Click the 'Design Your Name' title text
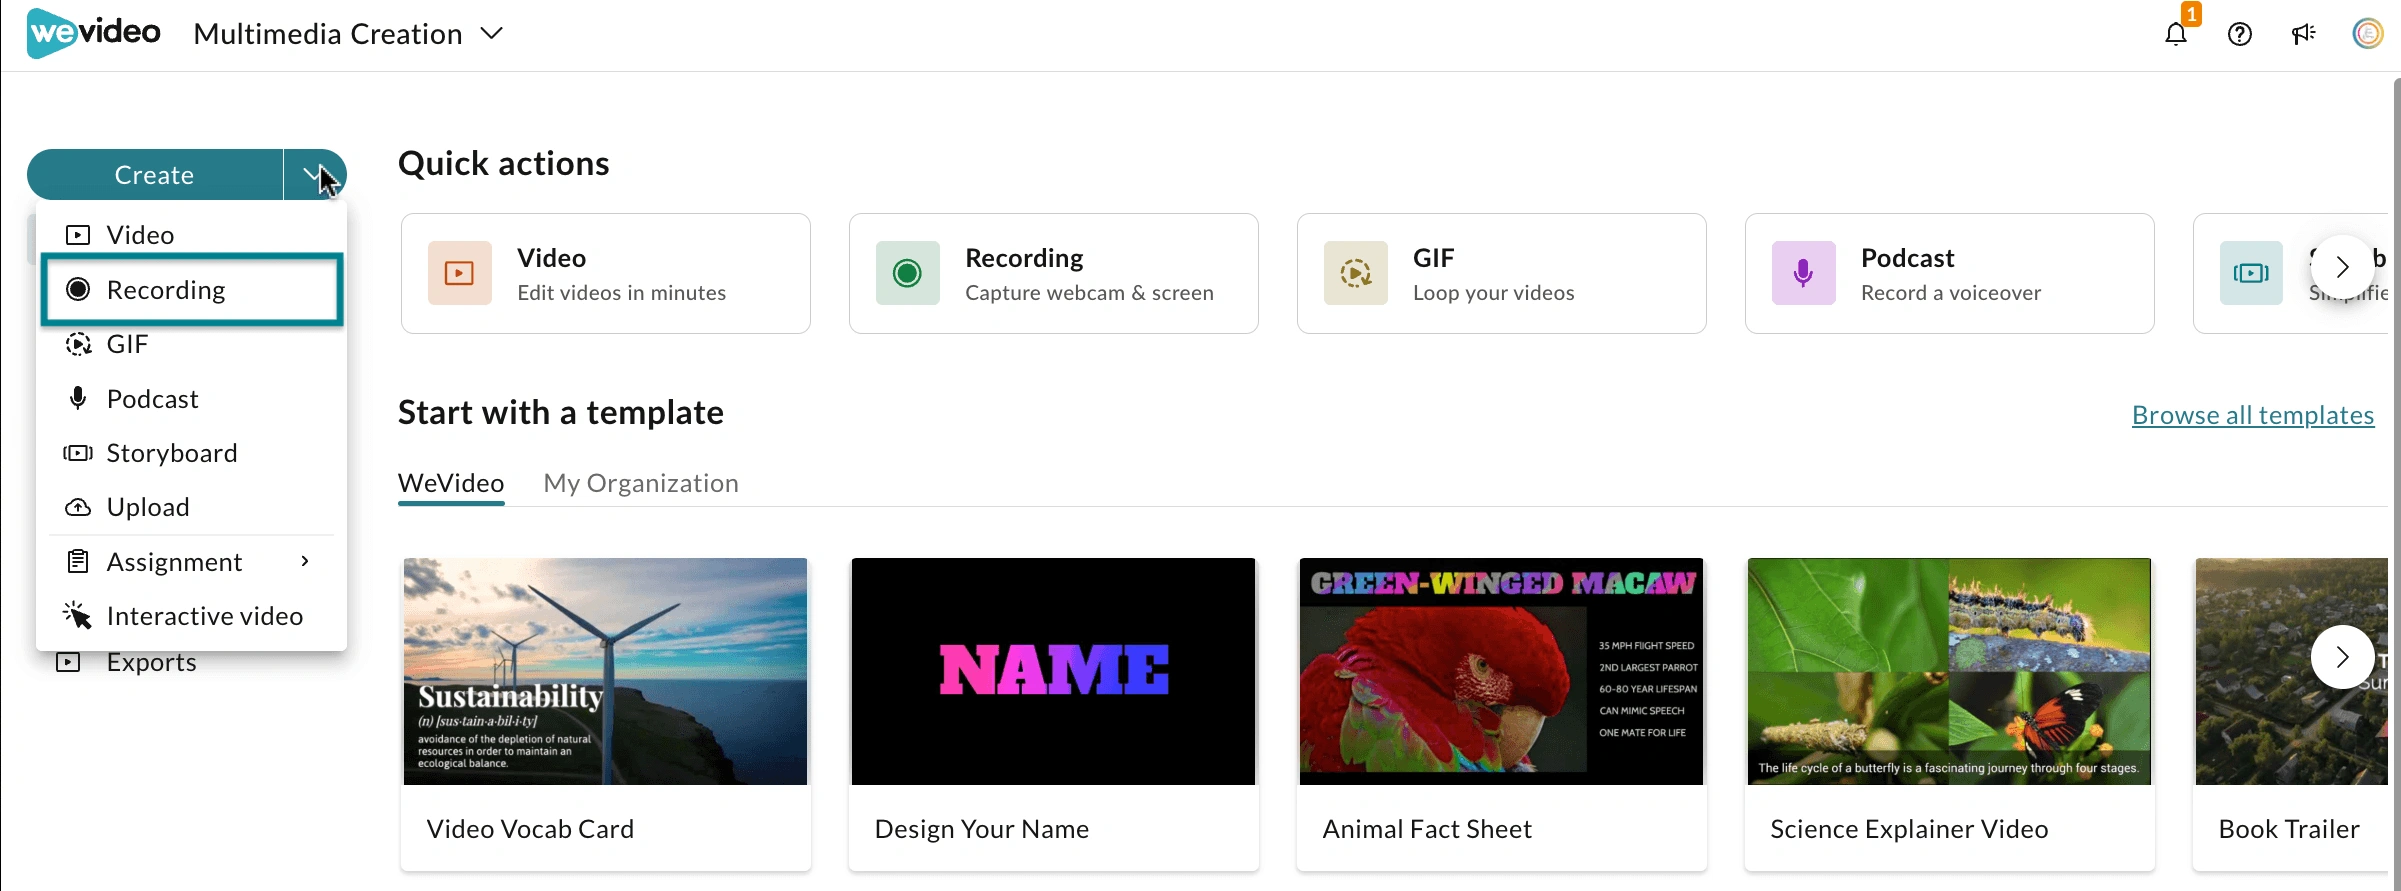The image size is (2401, 891). click(x=982, y=829)
